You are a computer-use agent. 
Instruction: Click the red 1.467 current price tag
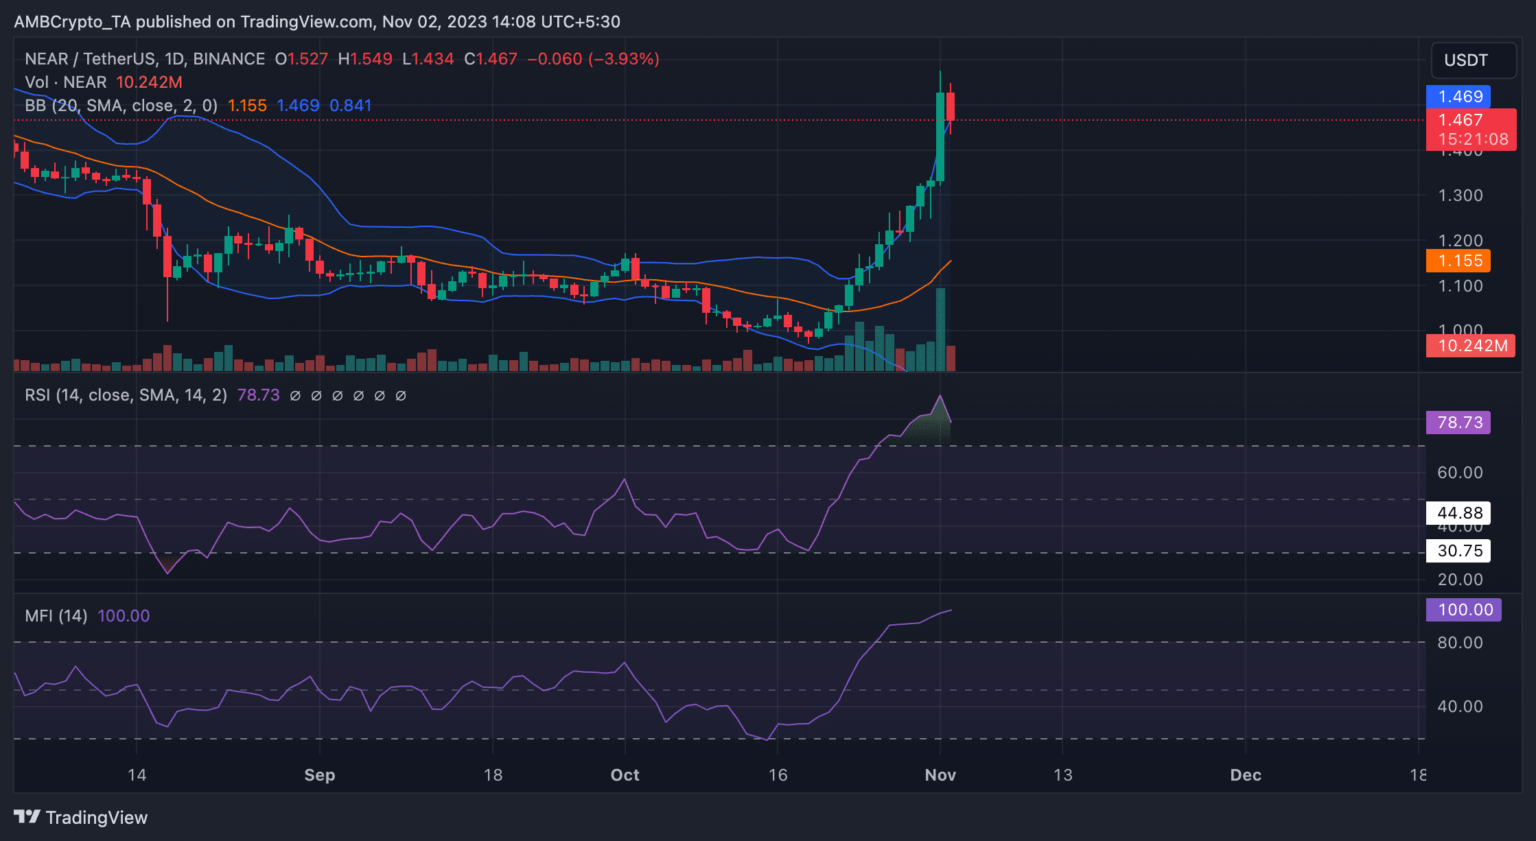pos(1470,129)
